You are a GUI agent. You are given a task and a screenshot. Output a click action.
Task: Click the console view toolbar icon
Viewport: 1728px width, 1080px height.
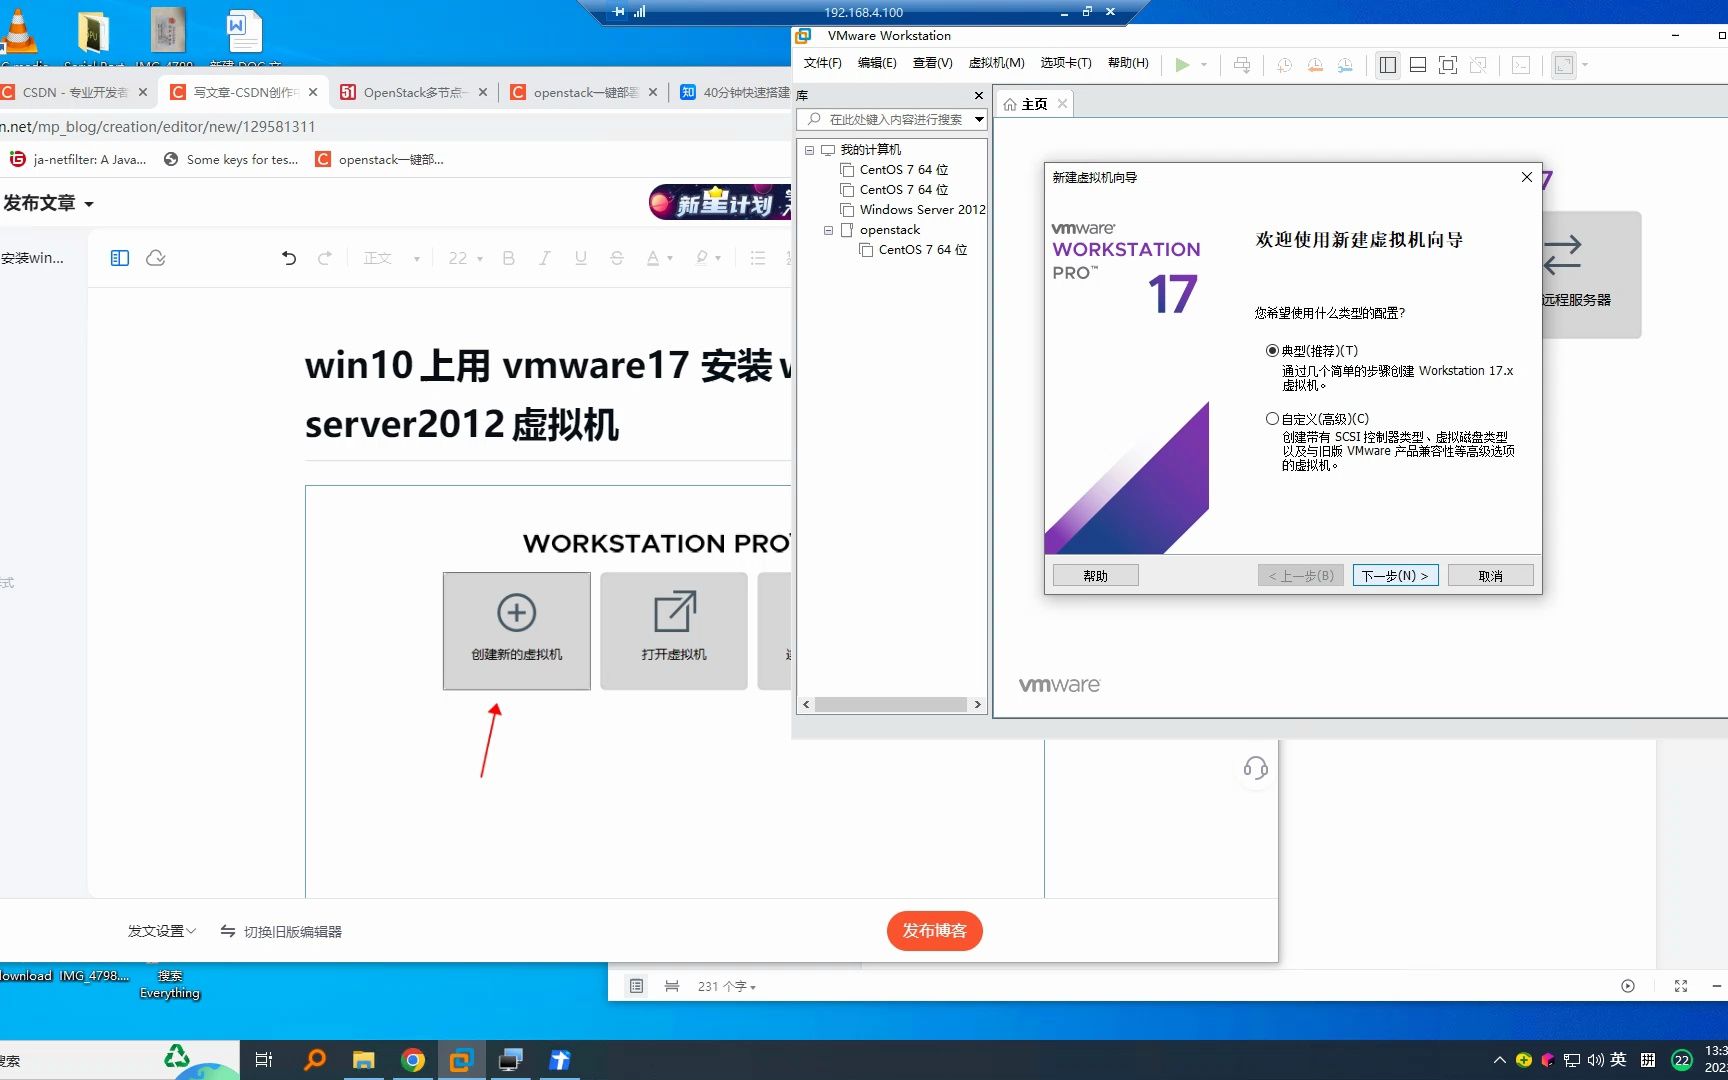coord(1521,65)
